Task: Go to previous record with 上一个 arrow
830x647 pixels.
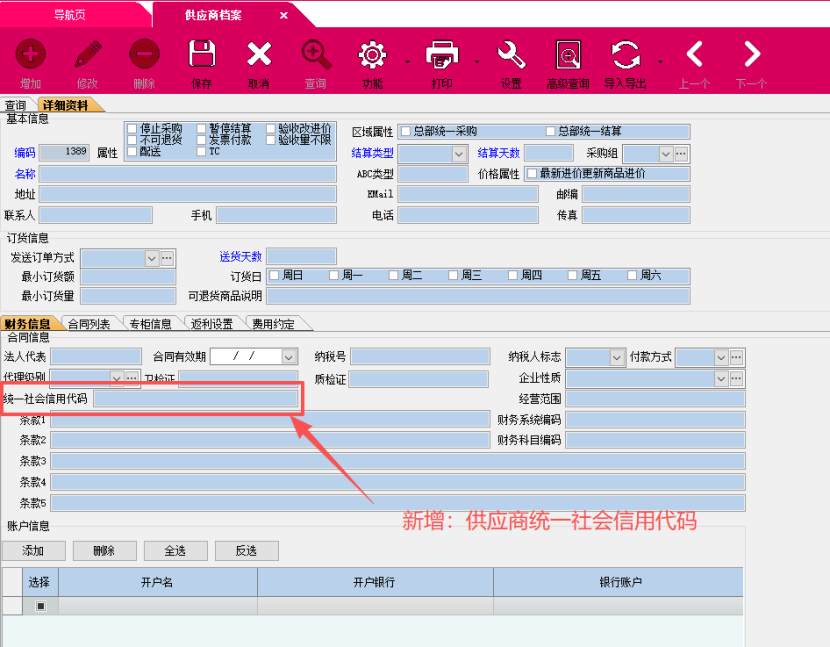Action: pos(694,54)
